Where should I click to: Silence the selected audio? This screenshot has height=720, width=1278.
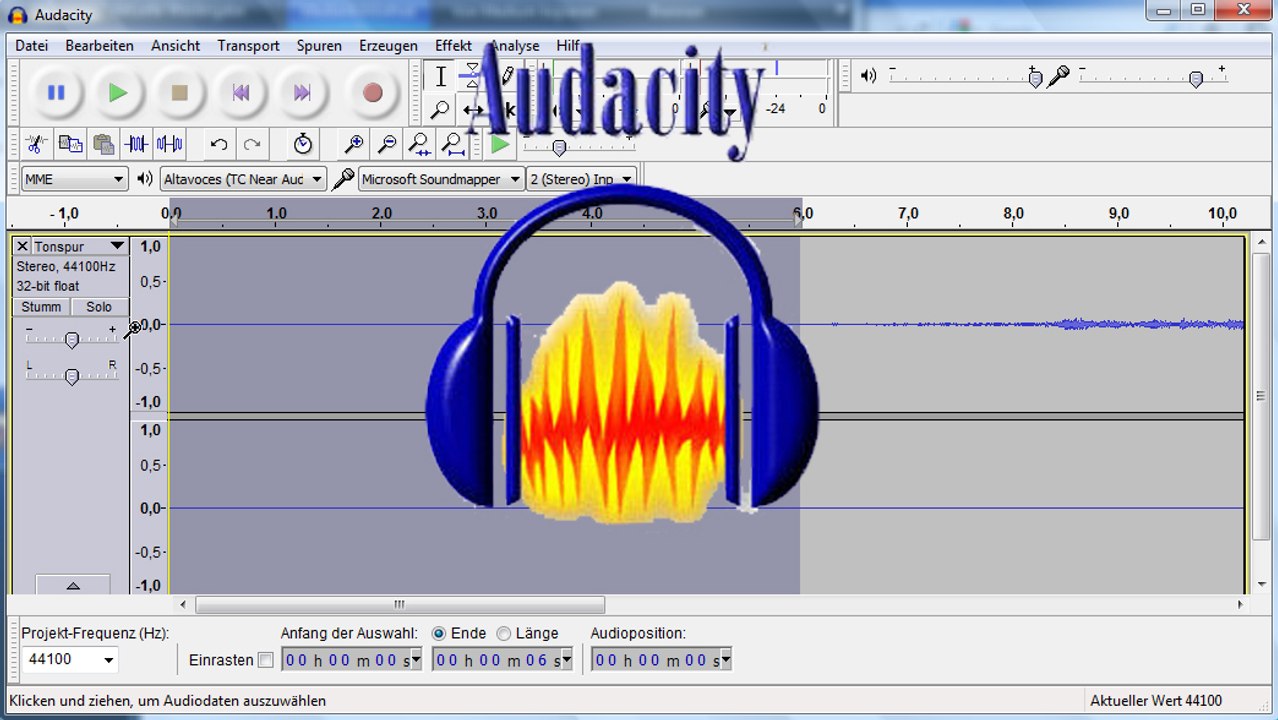tap(169, 144)
